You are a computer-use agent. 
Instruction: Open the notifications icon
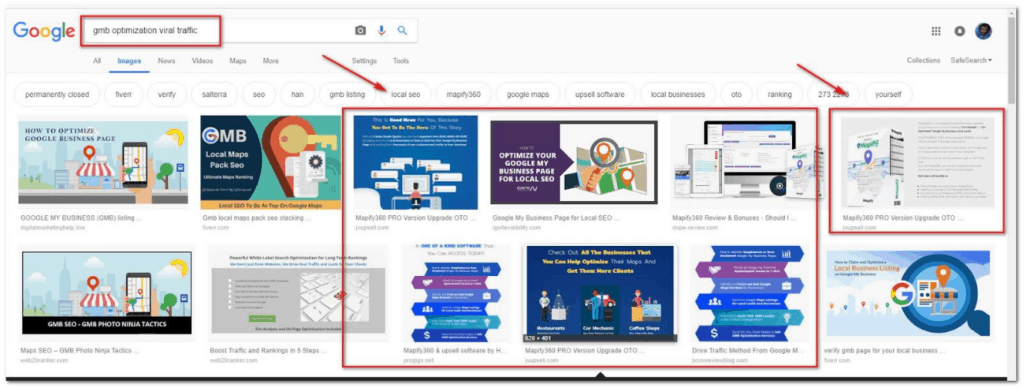tap(959, 31)
